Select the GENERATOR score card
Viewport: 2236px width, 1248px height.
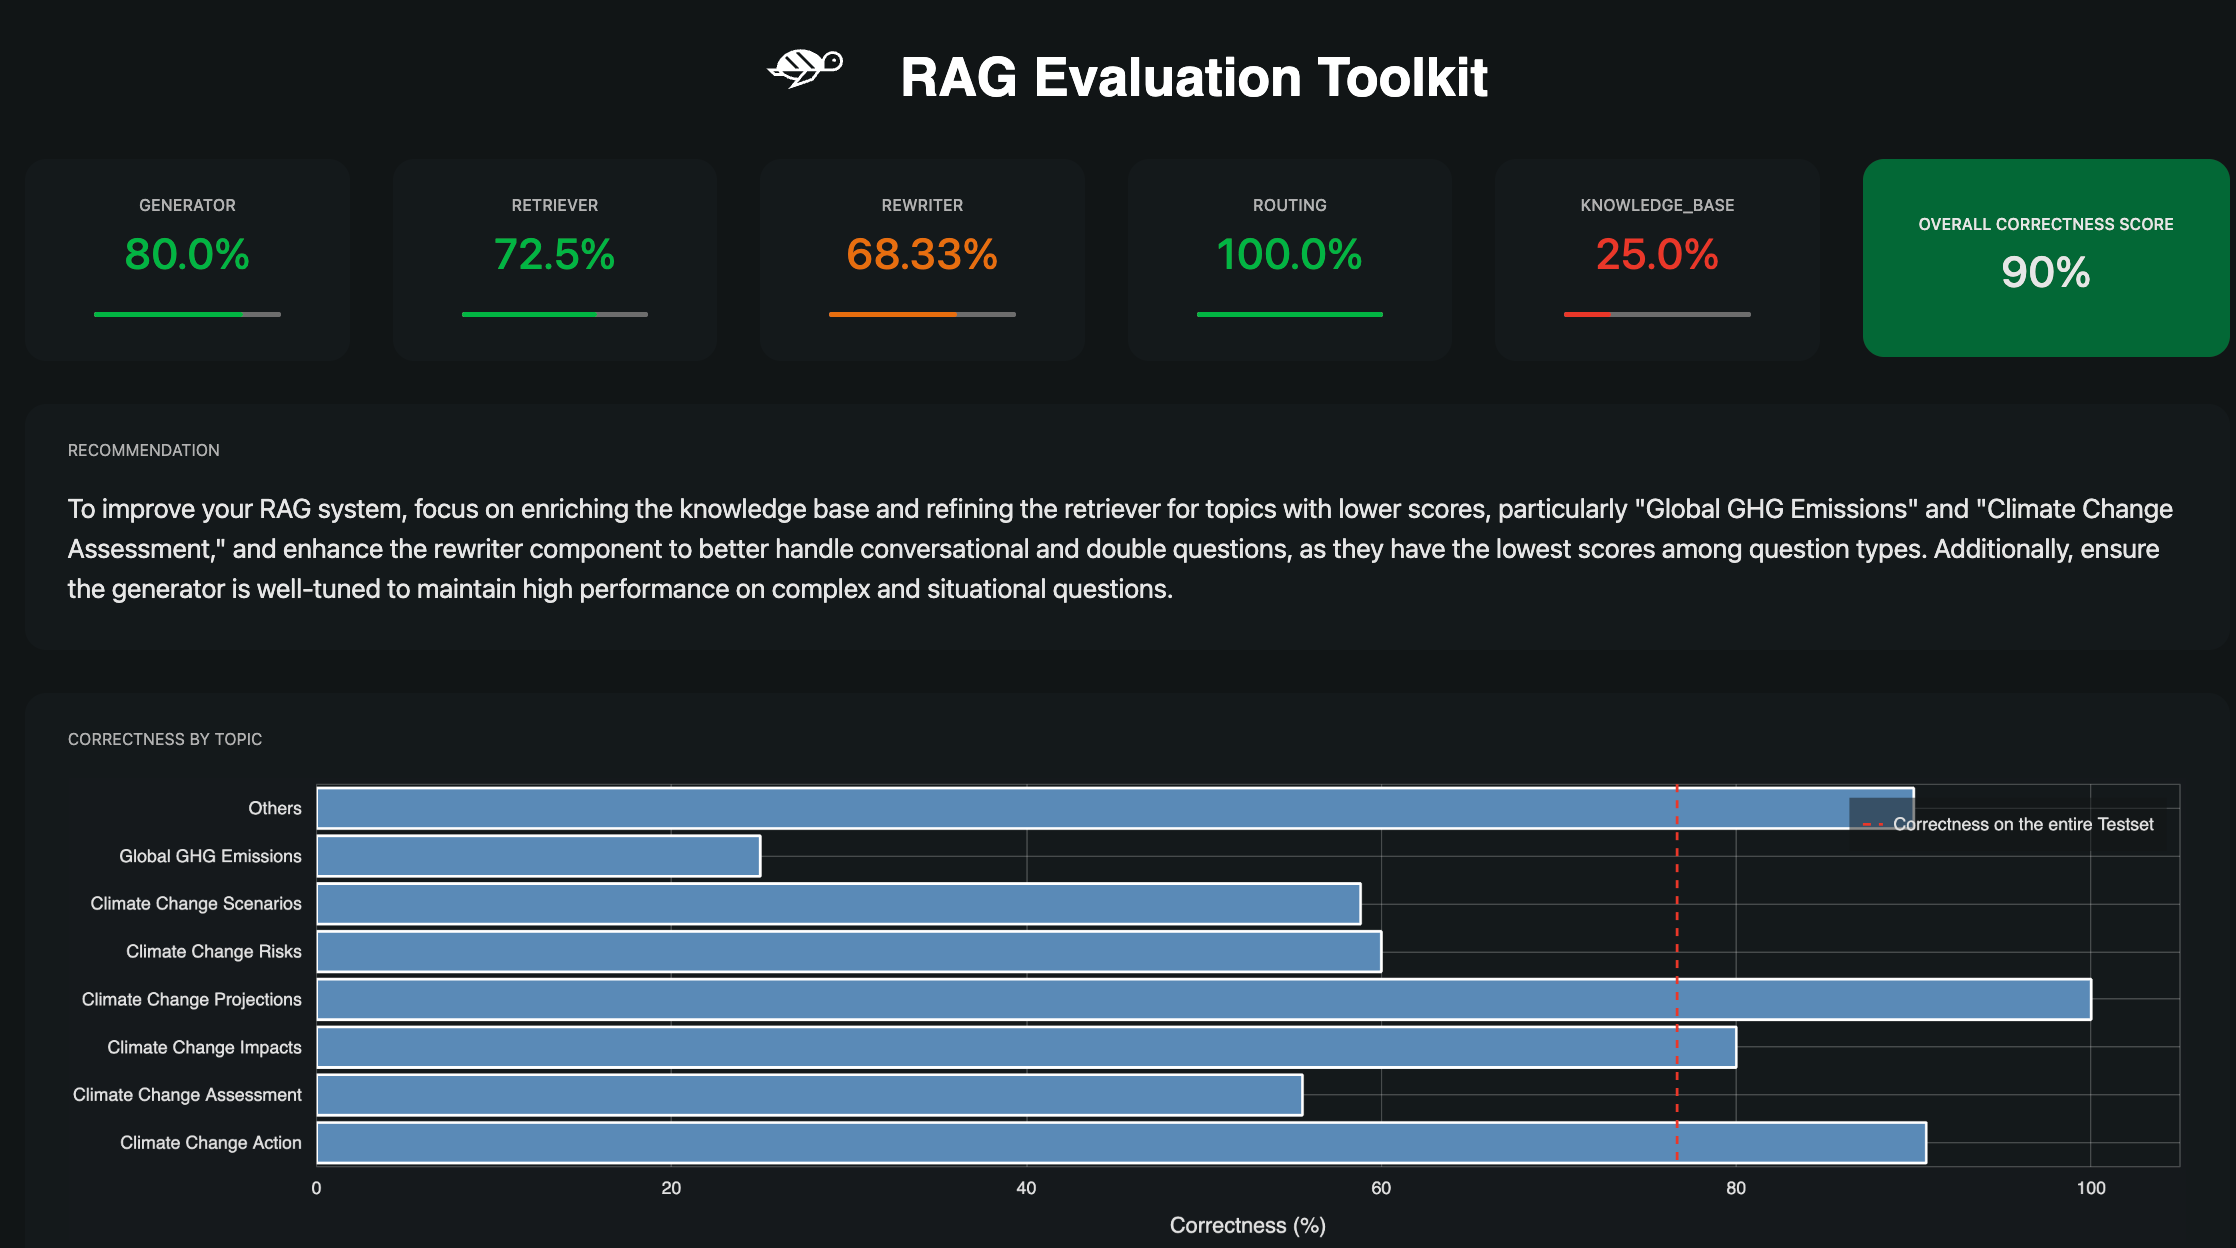click(x=186, y=258)
